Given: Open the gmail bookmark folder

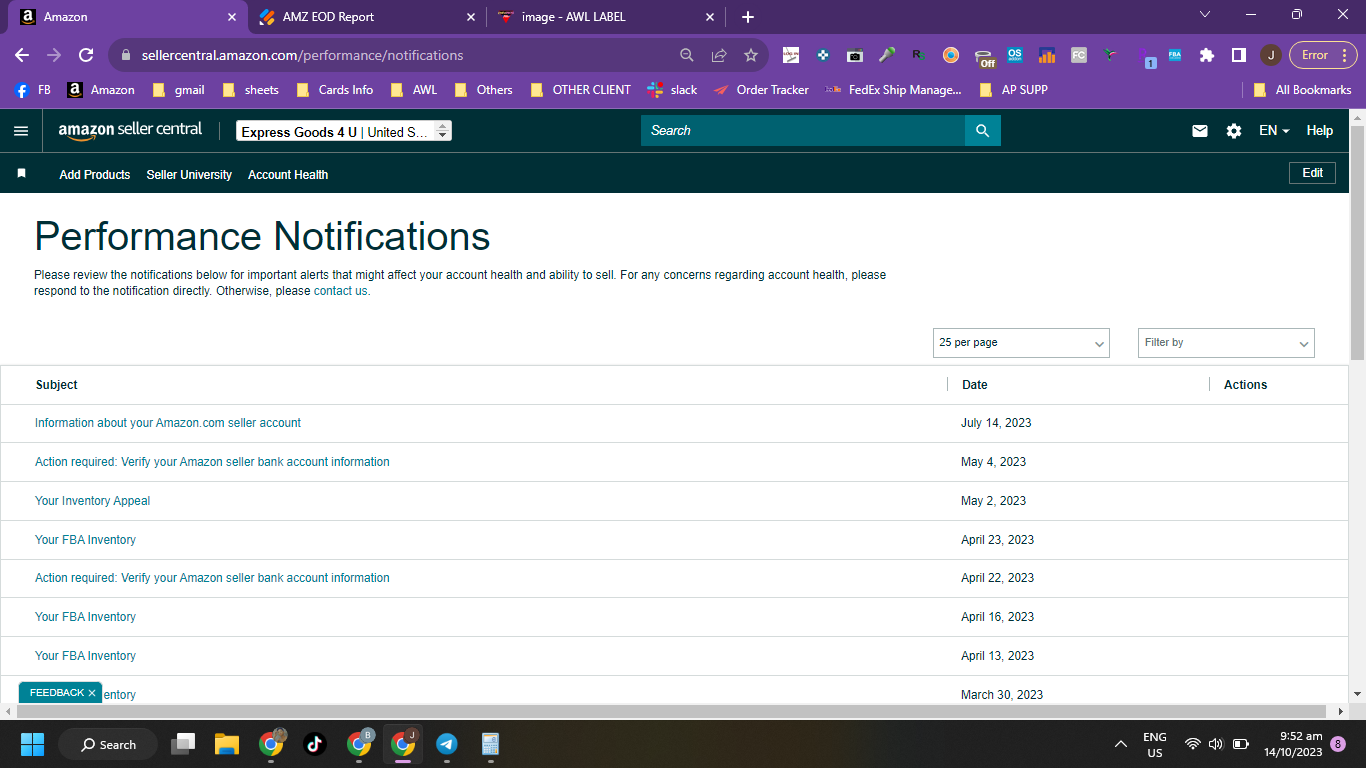Looking at the screenshot, I should pos(178,90).
